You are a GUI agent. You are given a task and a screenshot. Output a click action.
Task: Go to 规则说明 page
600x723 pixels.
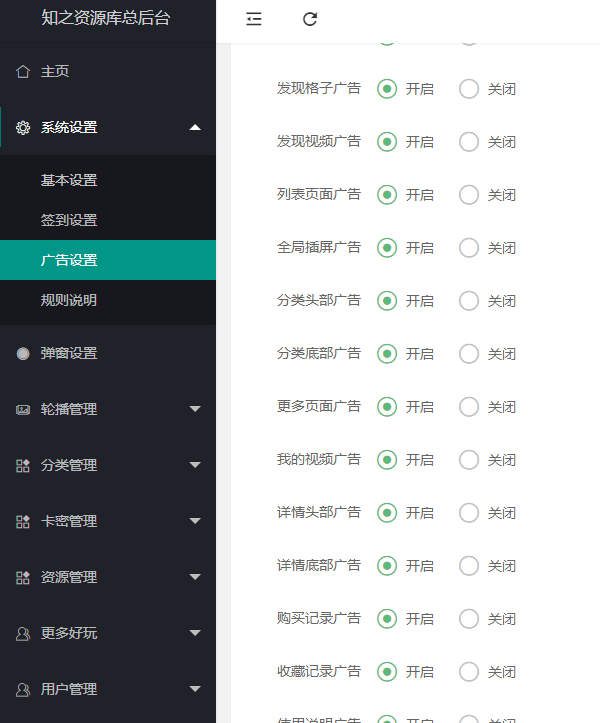pos(69,300)
